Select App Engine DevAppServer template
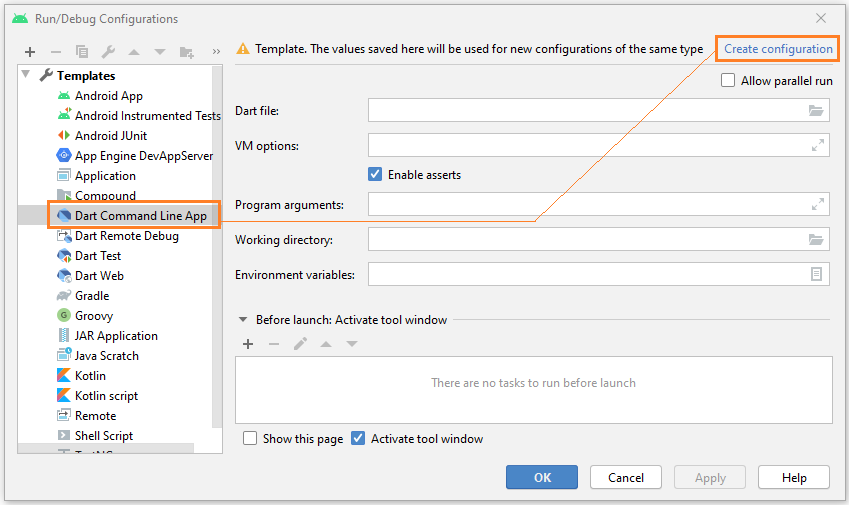Viewport: 849px width, 505px height. point(135,156)
